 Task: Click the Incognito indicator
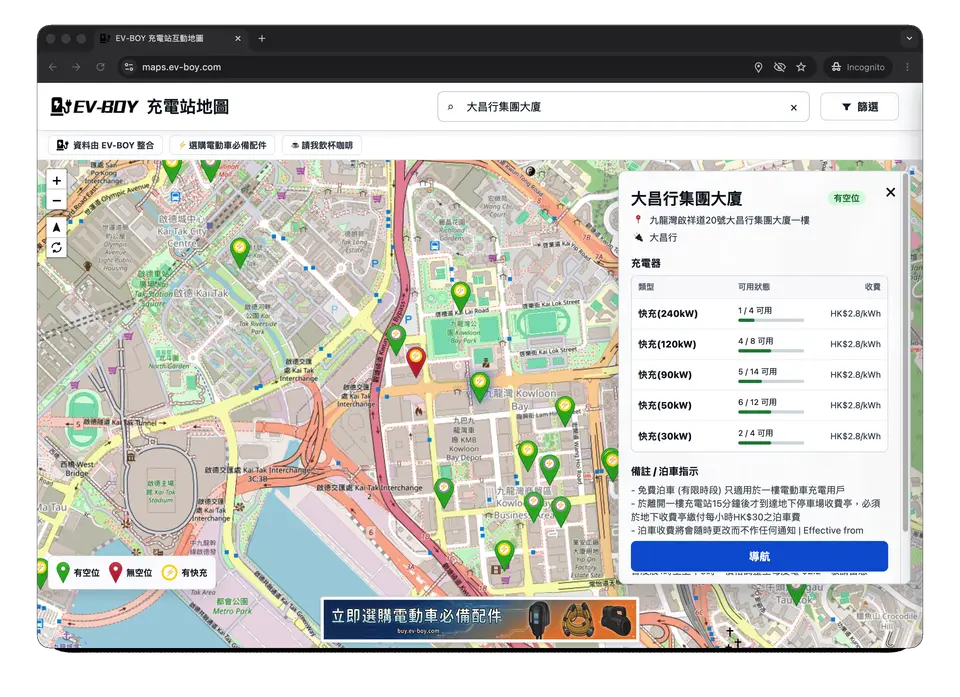click(858, 67)
